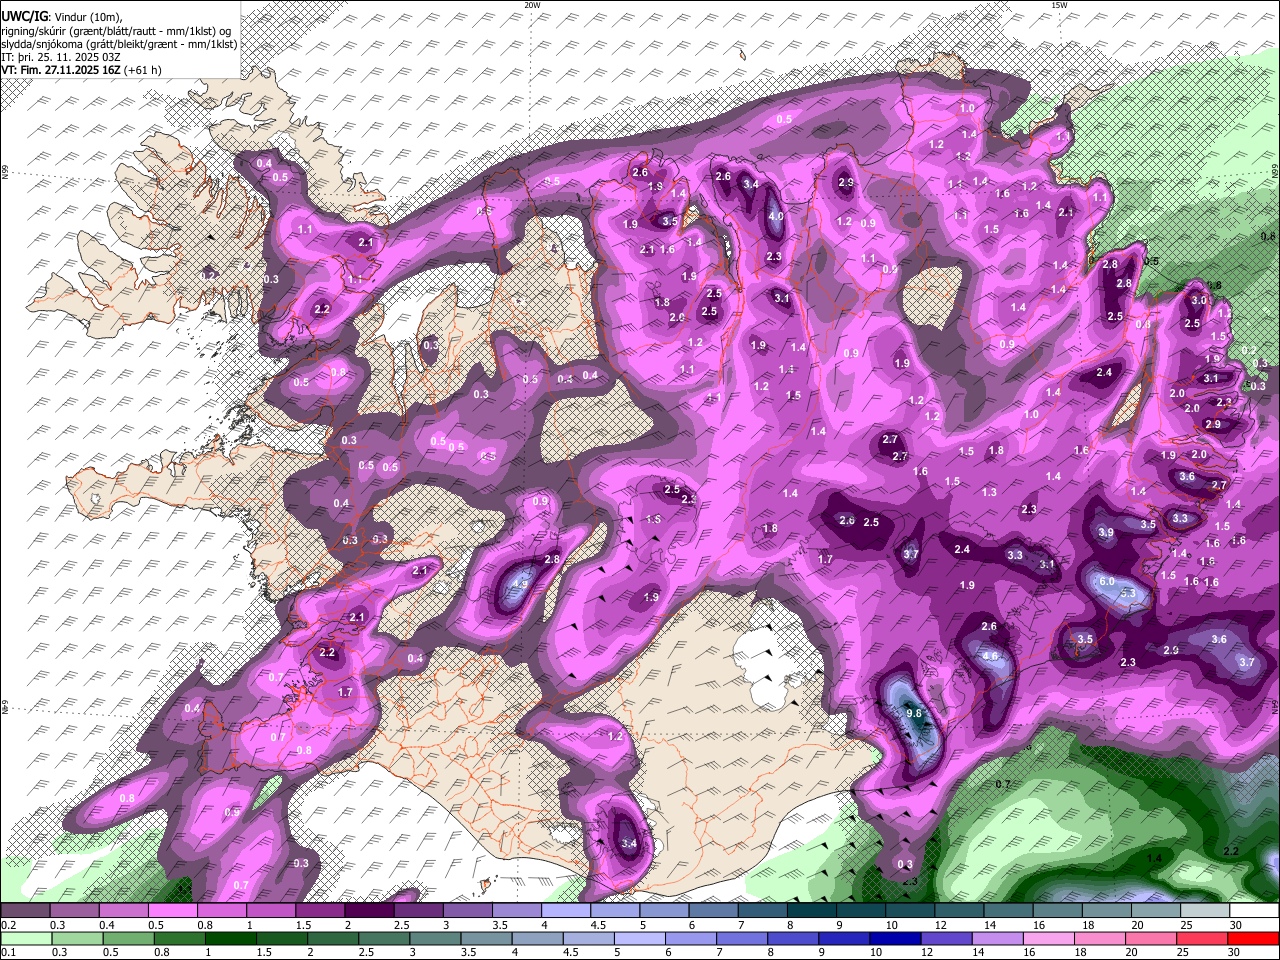Screen dimensions: 1280x960
Task: Click the header line starting 'rigning/skúrir'
Action: click(x=116, y=31)
